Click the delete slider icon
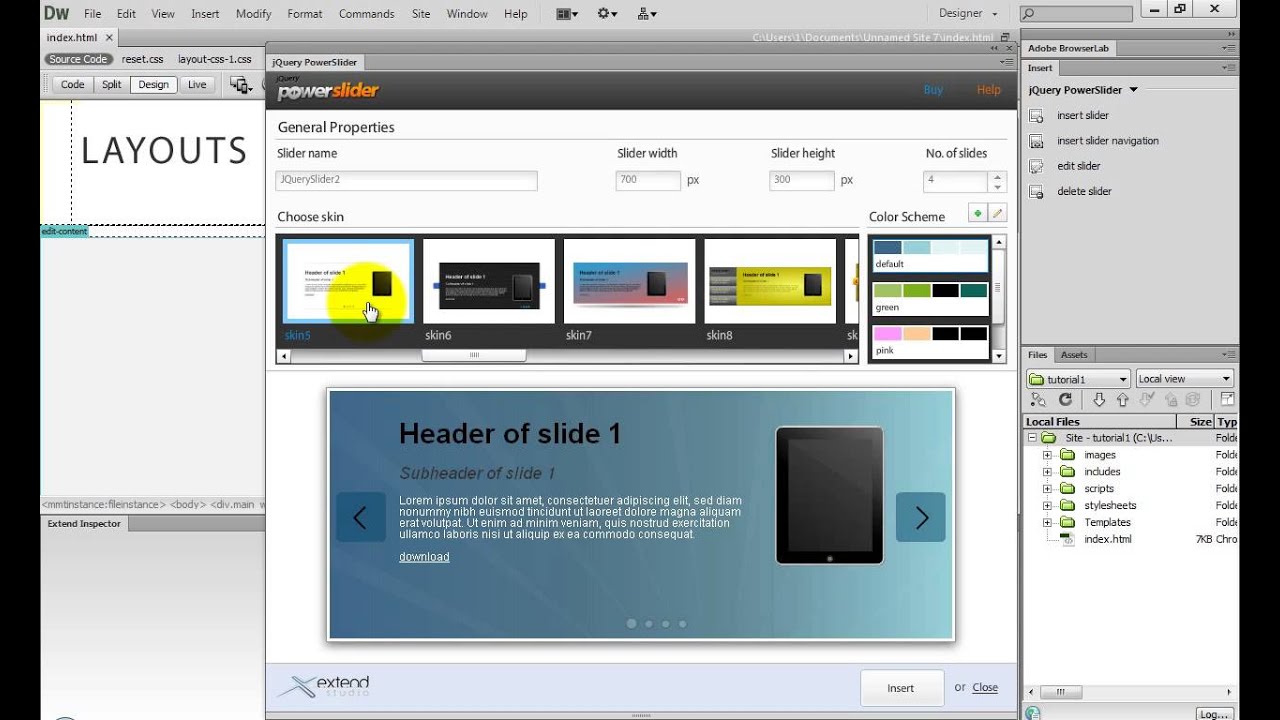The width and height of the screenshot is (1280, 720). 1036,191
